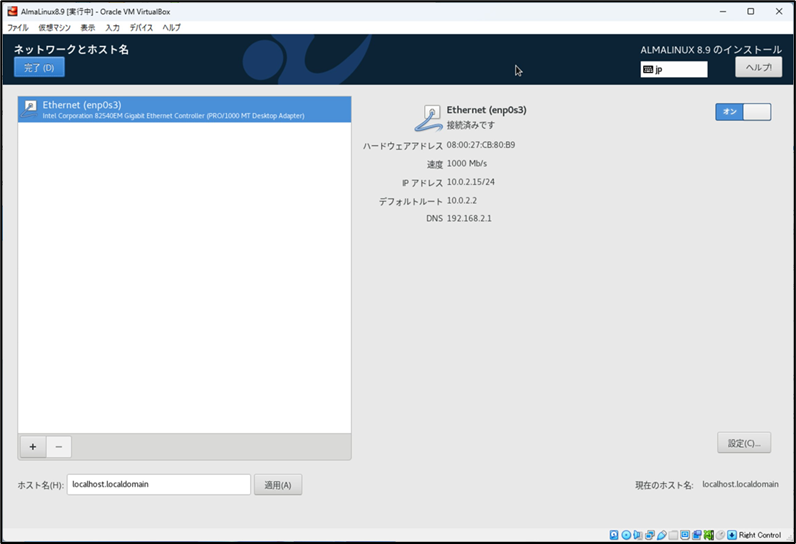Screen dimensions: 796x544
Task: Remove selected device with minus button
Action: (x=59, y=447)
